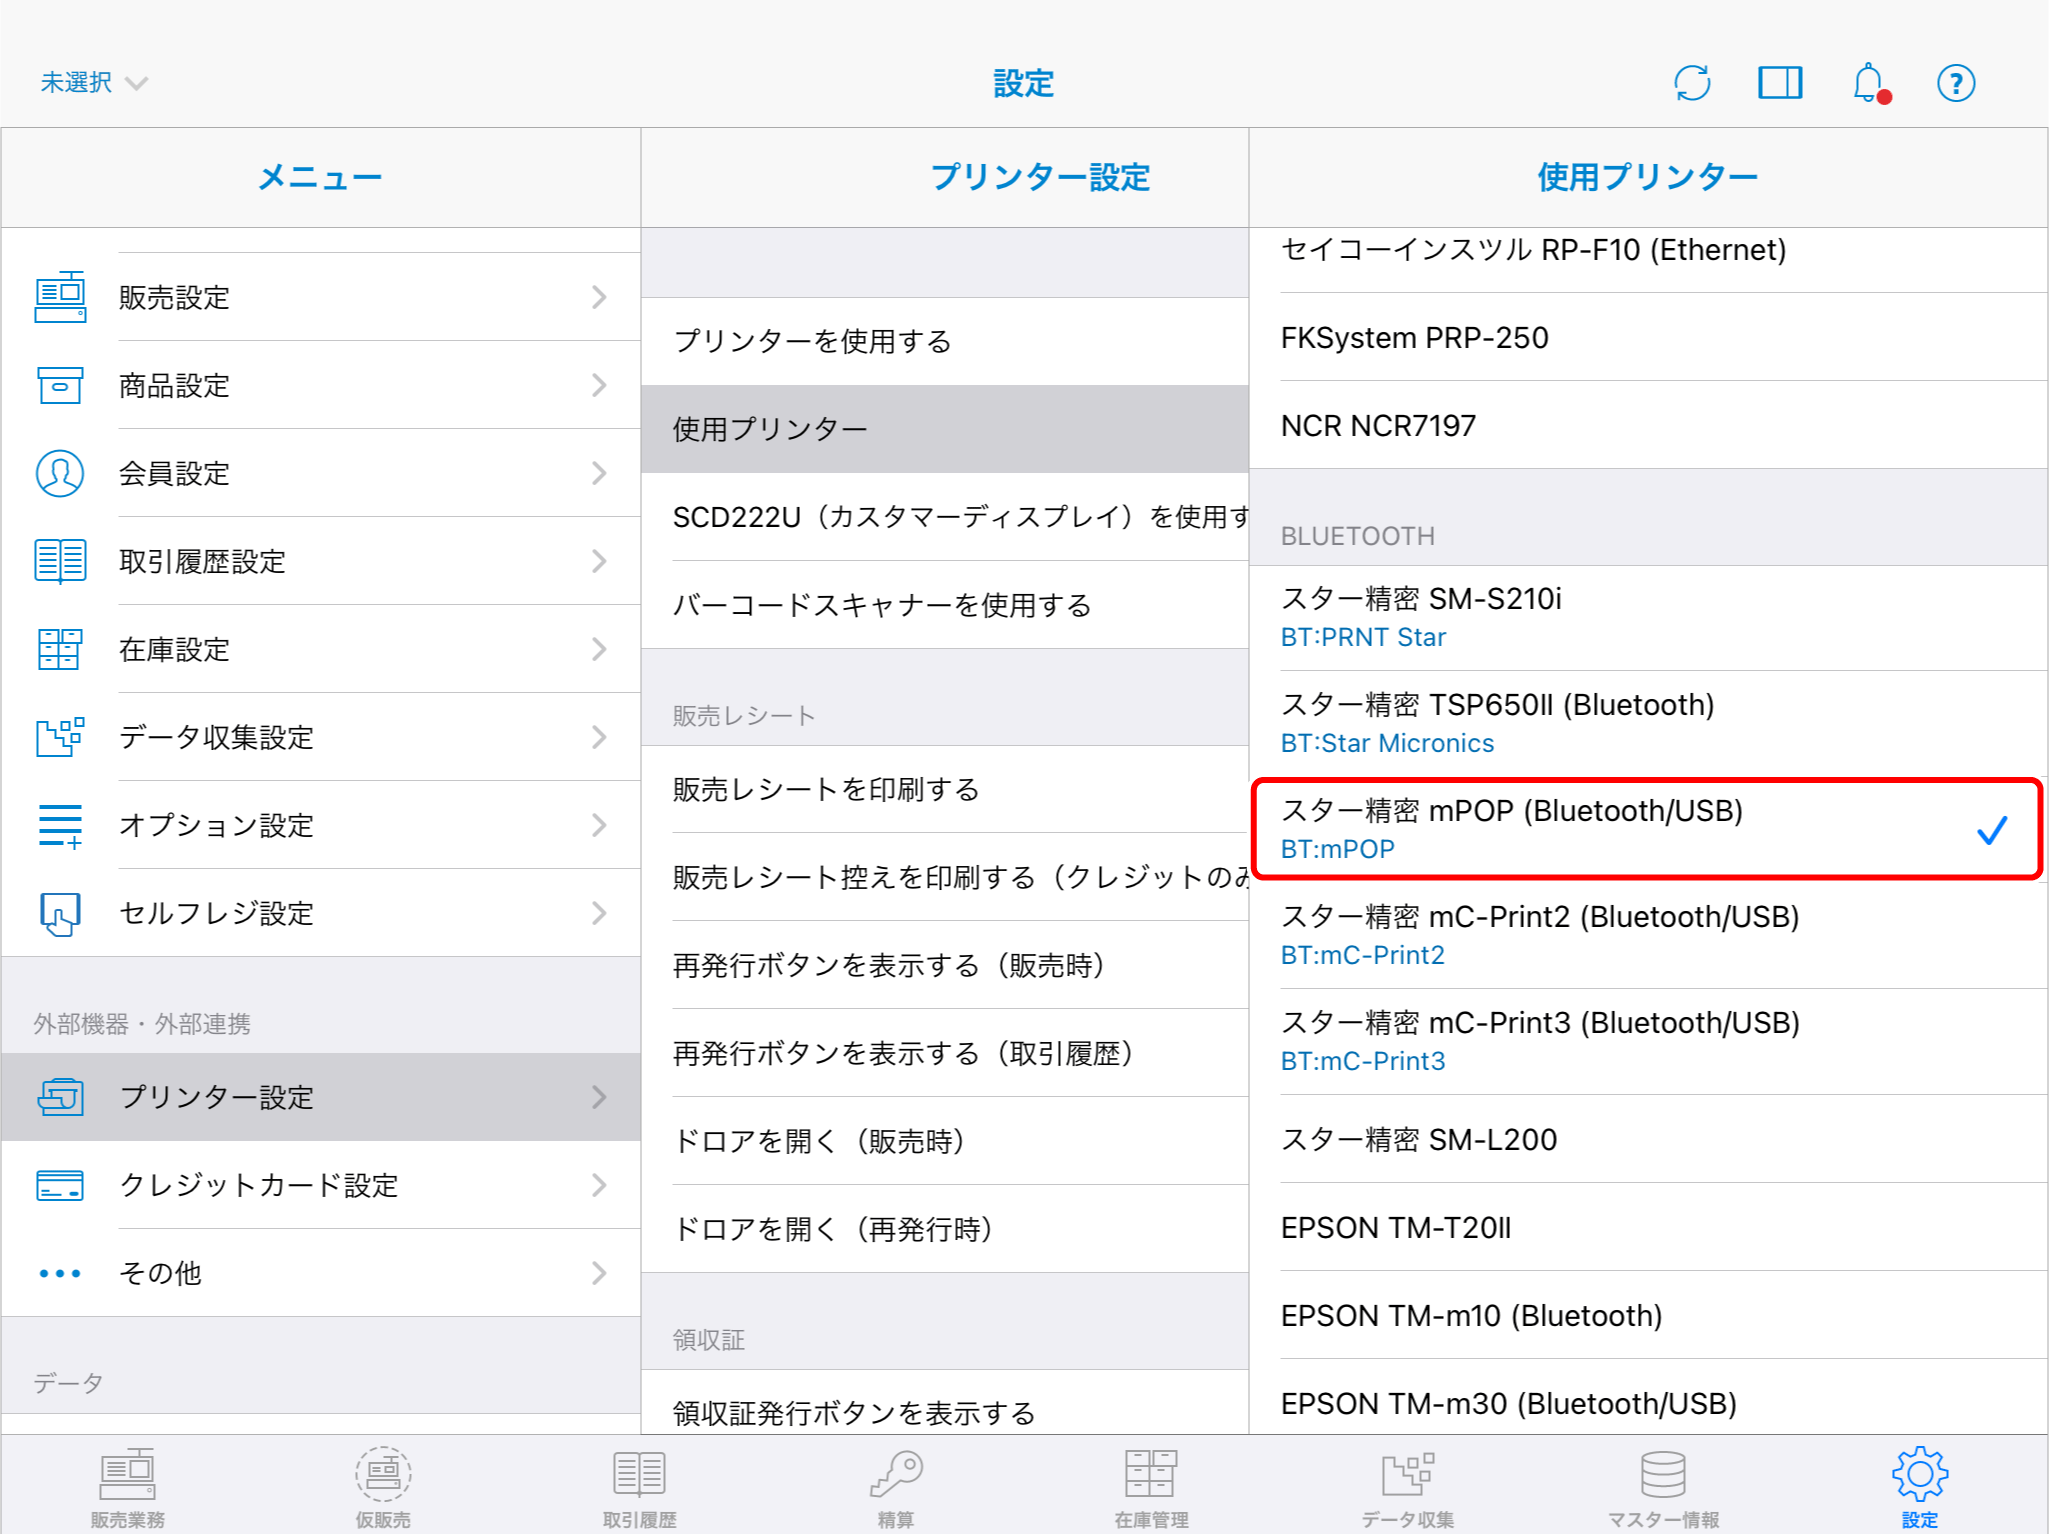
Task: Click the クレジットカード設定 card icon
Action: pyautogui.click(x=60, y=1185)
